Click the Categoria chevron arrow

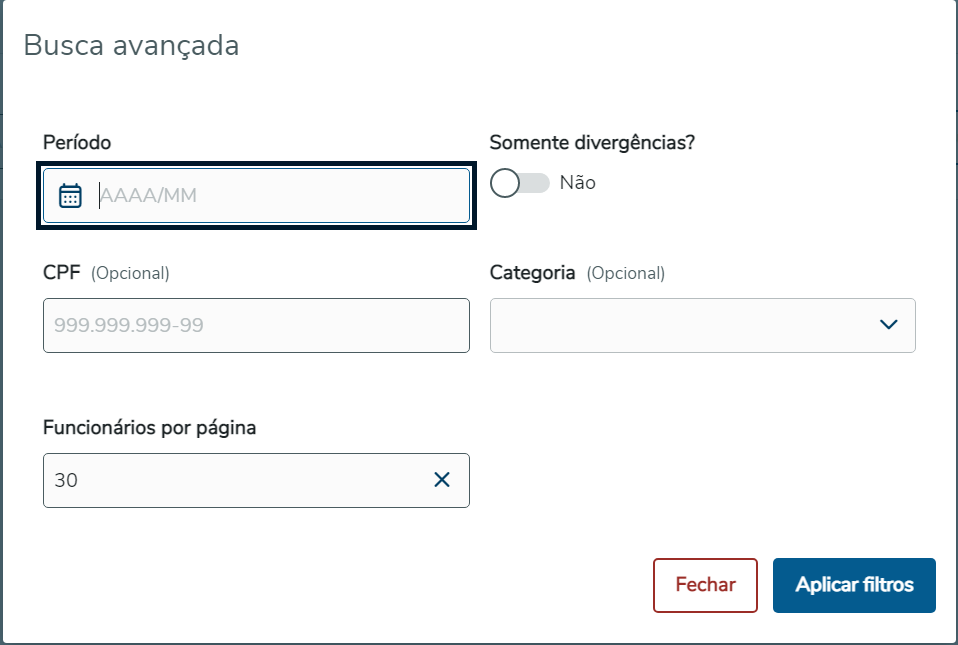click(x=888, y=325)
